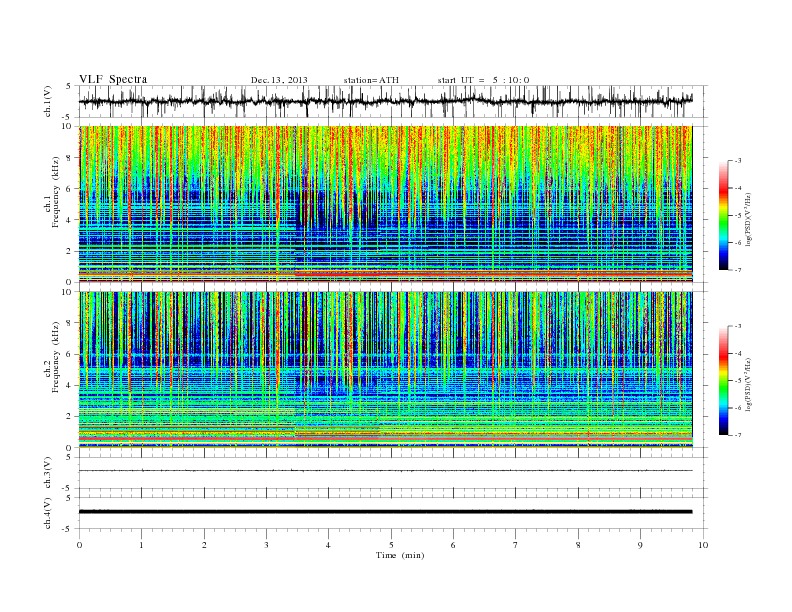Click the "ch.4(V)" axis label
This screenshot has height=612, width=792.
coord(48,514)
